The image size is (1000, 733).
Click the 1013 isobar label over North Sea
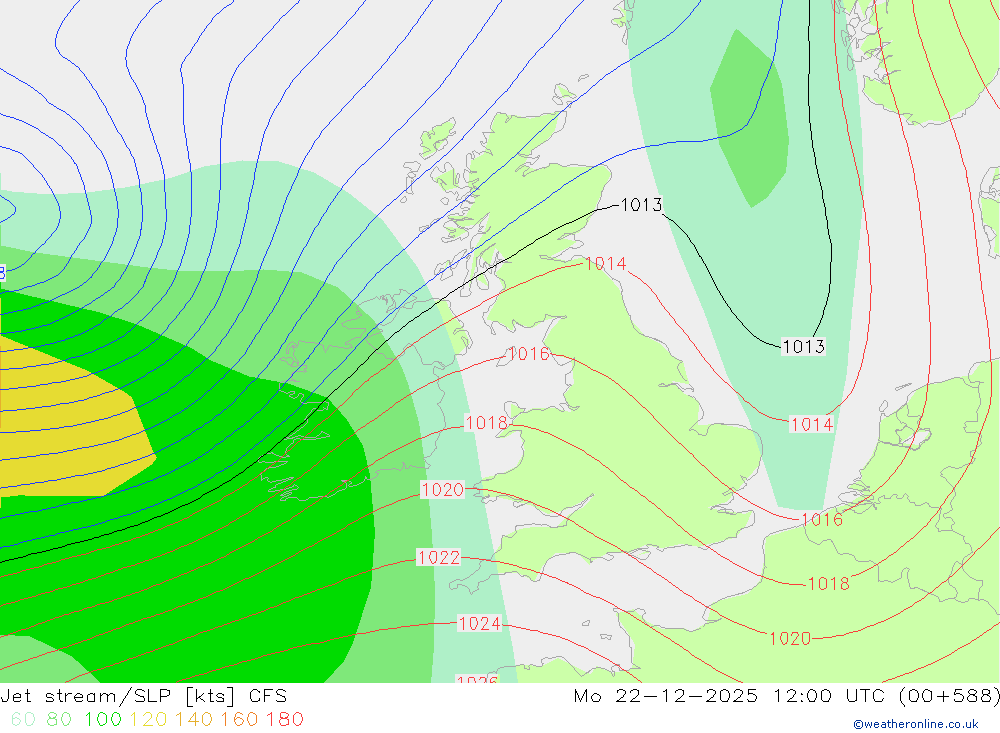pyautogui.click(x=804, y=346)
